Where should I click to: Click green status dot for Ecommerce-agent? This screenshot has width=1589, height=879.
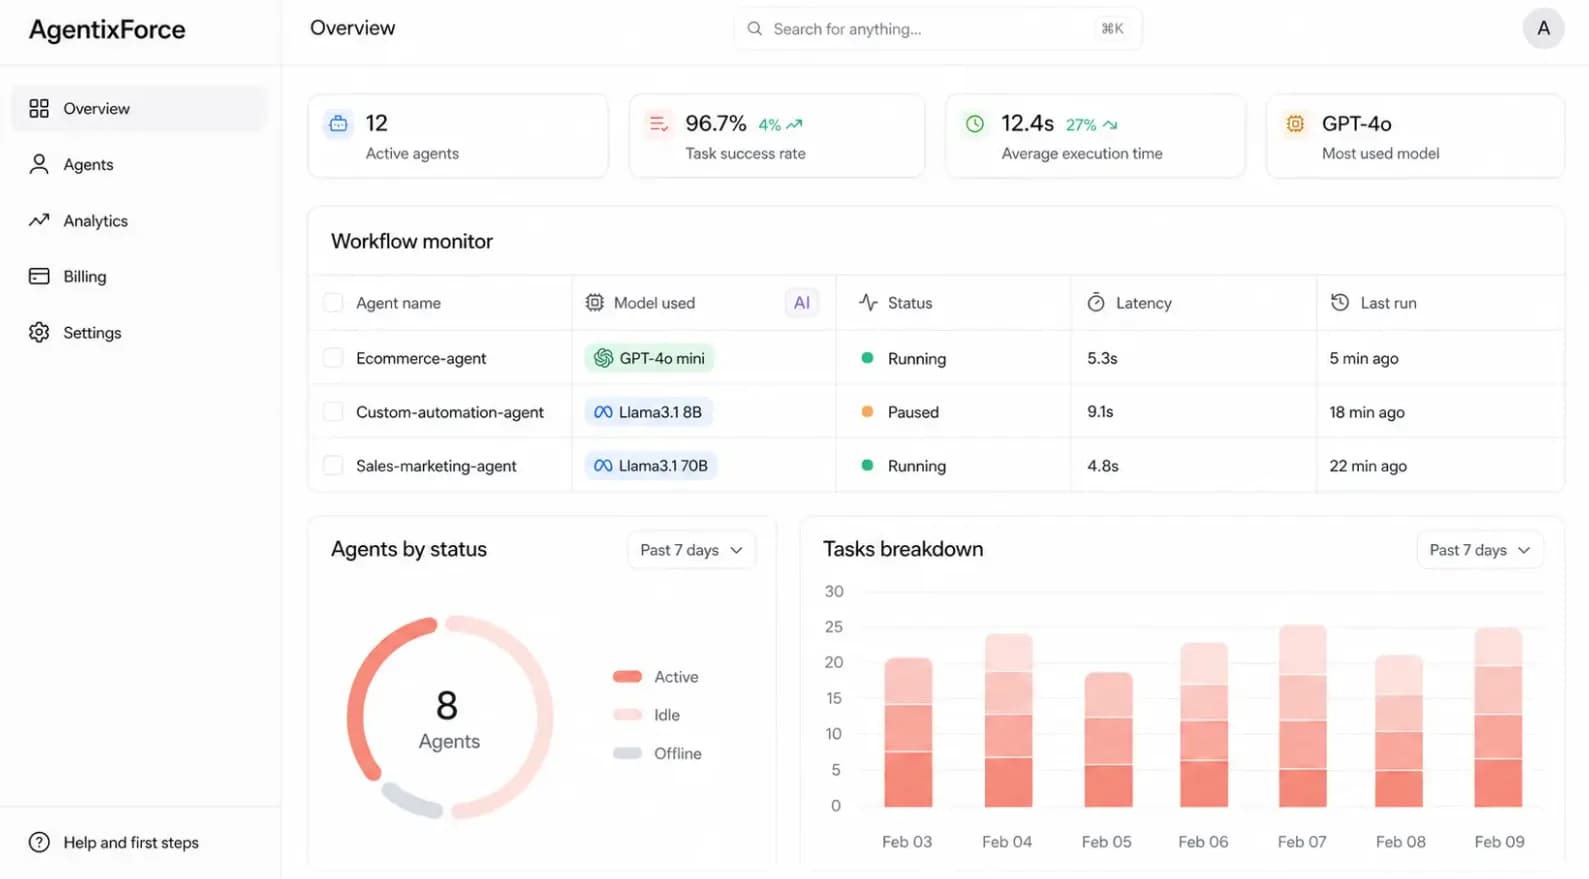867,358
